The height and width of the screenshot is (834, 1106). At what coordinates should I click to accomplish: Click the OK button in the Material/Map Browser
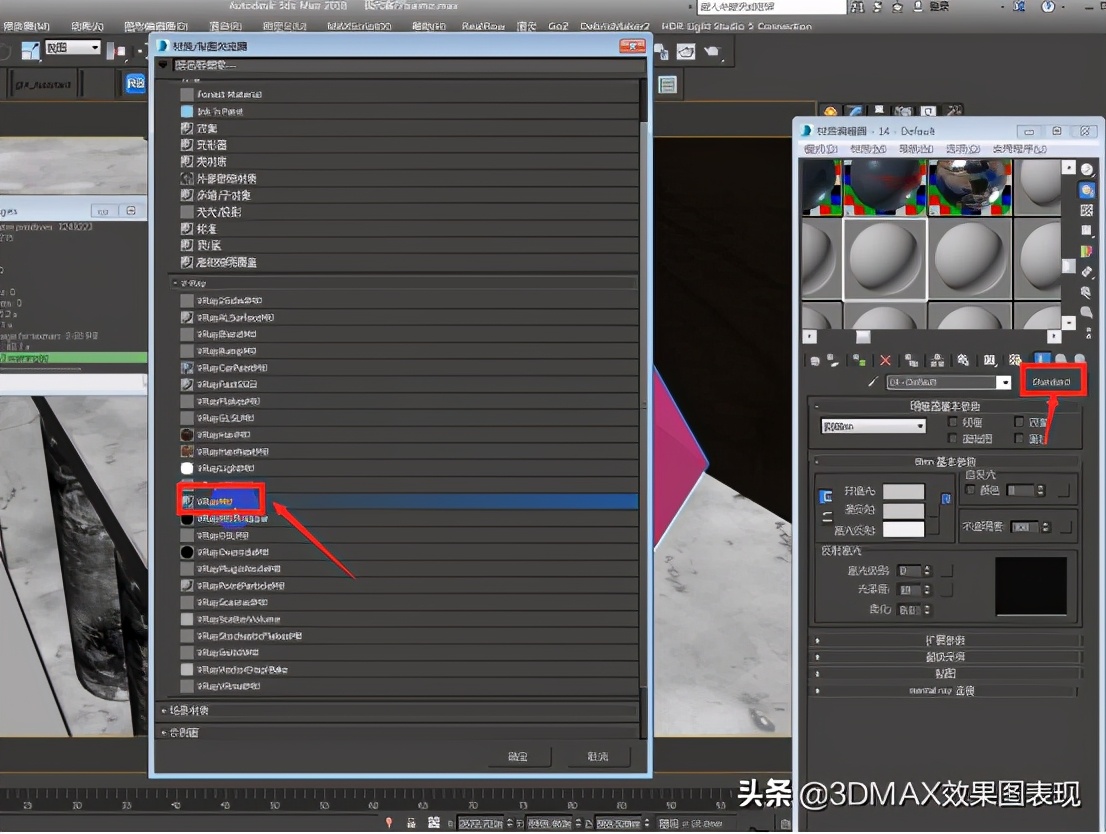pyautogui.click(x=520, y=757)
